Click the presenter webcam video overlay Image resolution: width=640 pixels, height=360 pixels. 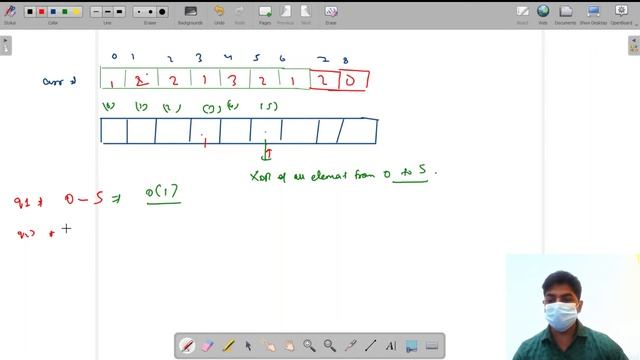click(x=573, y=307)
